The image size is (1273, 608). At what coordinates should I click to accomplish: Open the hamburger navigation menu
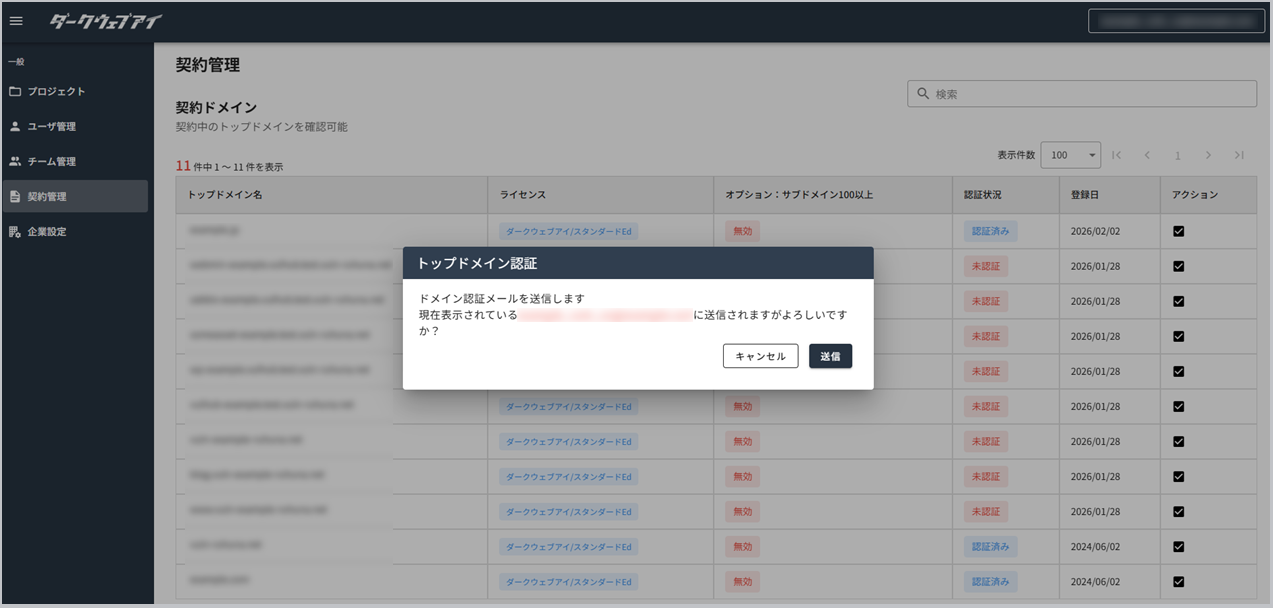[16, 20]
